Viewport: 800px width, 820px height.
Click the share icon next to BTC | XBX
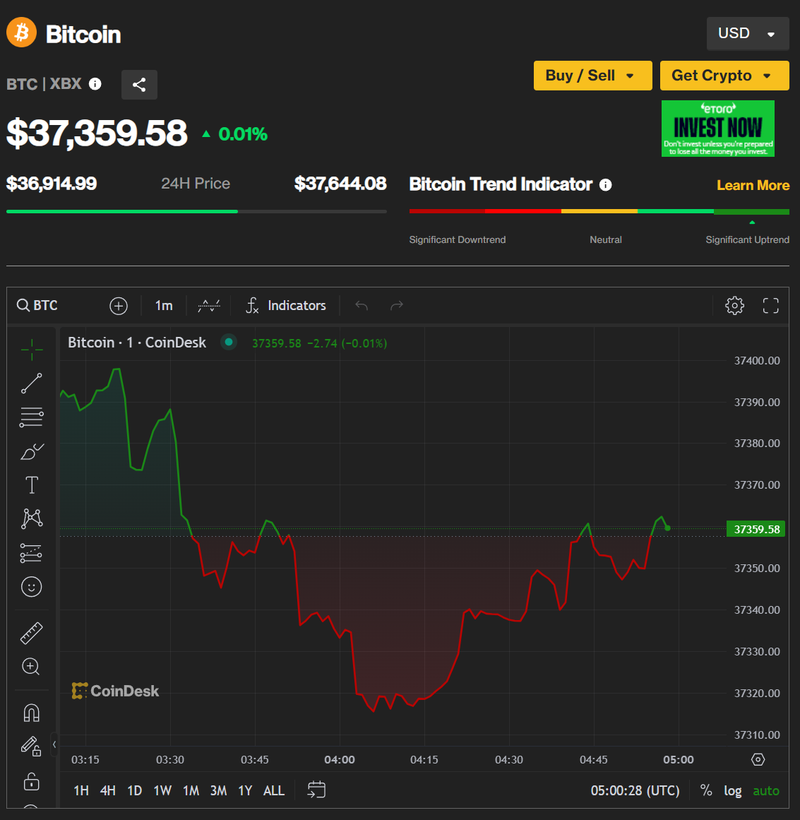[139, 85]
